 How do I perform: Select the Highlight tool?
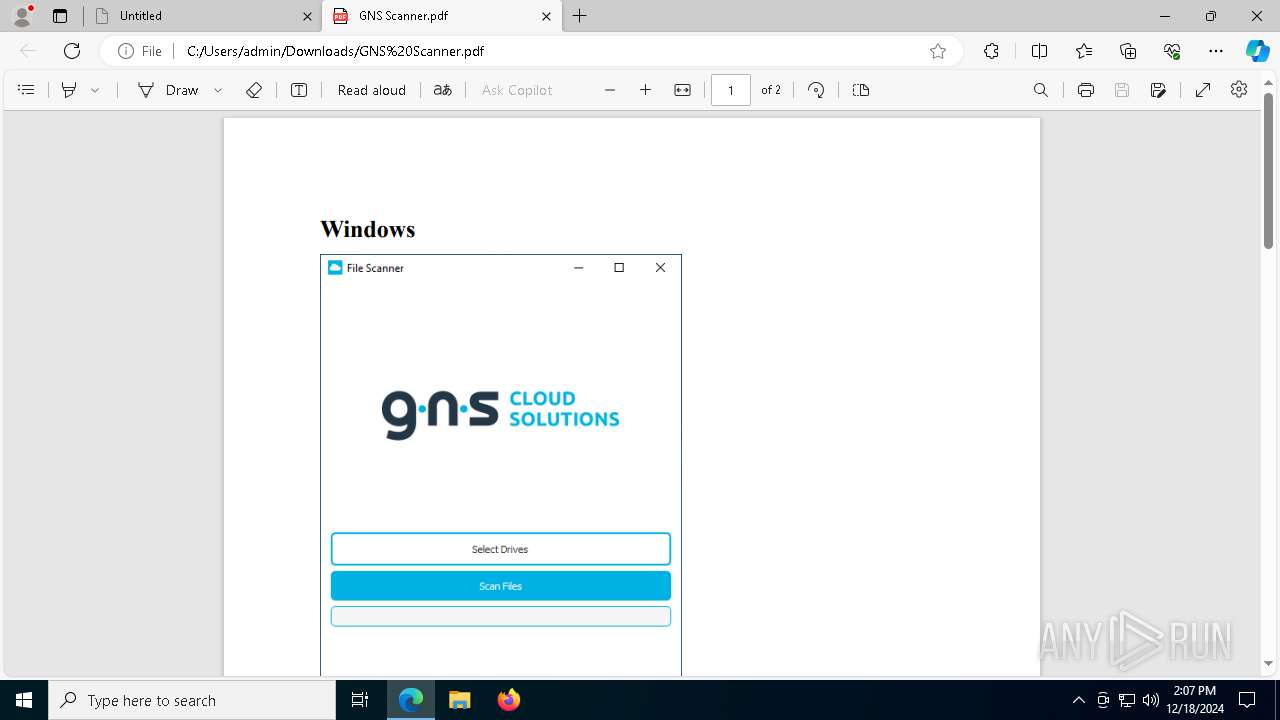pyautogui.click(x=69, y=90)
